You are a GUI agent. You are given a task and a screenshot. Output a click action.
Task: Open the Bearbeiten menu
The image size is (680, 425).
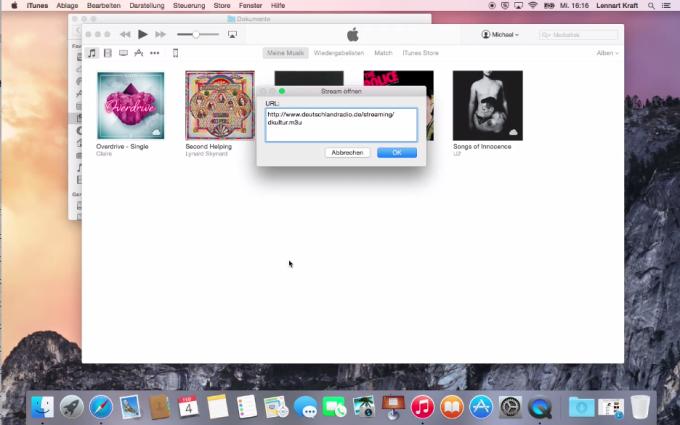104,6
